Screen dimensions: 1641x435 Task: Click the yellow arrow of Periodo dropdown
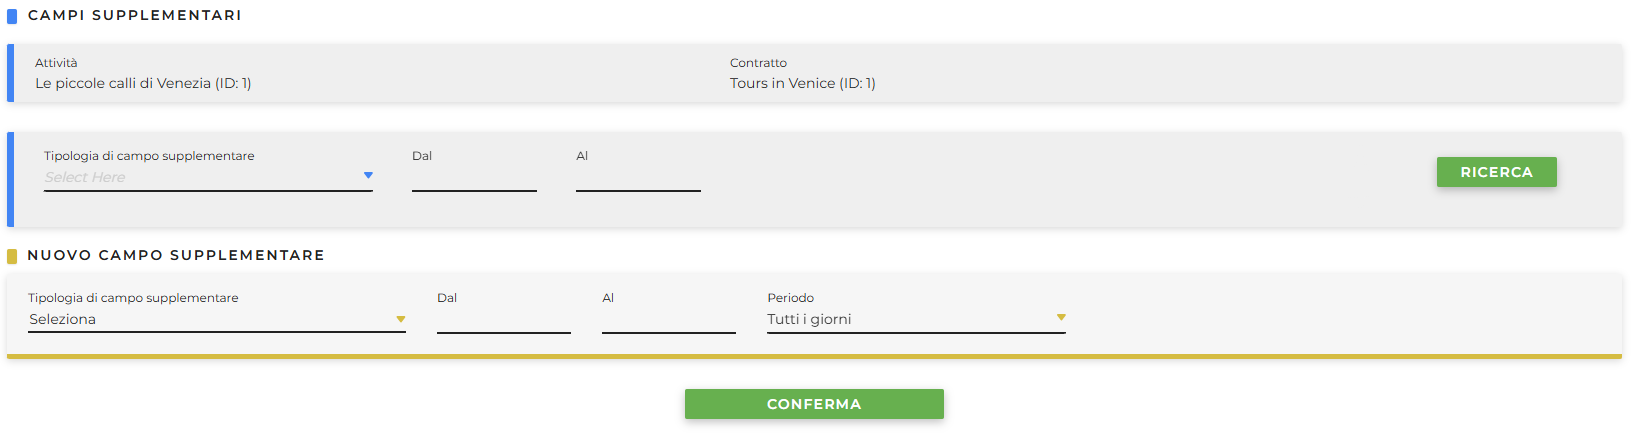pos(1061,318)
